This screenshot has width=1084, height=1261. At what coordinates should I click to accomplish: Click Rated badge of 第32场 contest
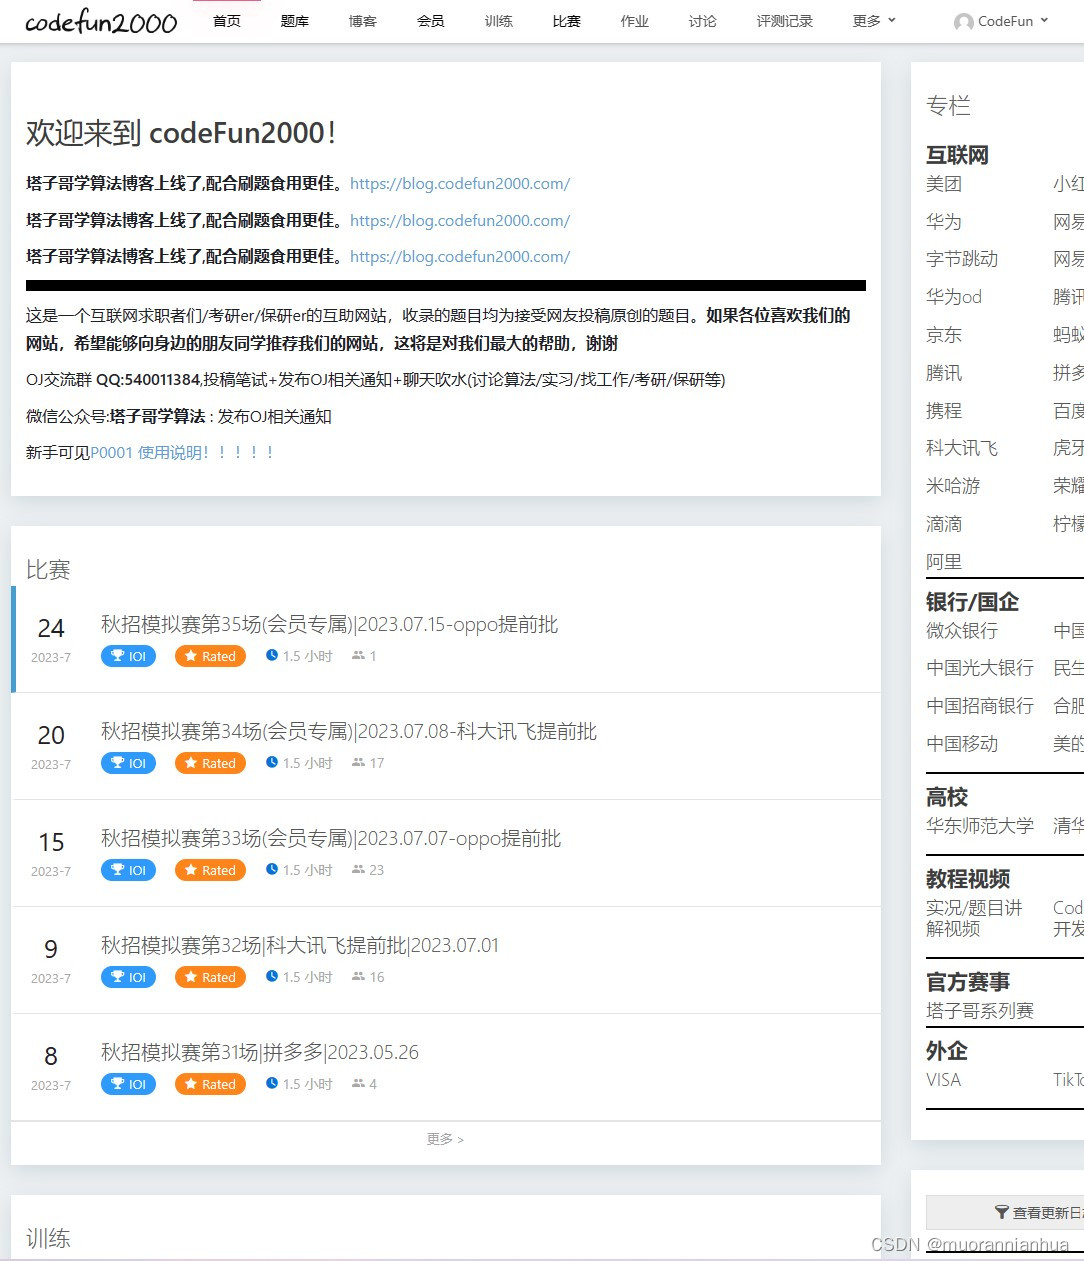pos(210,977)
